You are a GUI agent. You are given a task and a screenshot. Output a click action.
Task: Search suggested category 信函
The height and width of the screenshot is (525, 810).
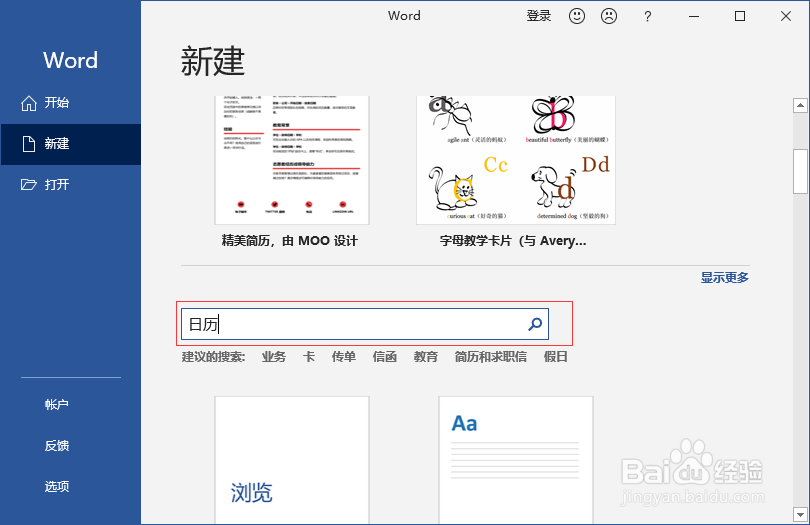[385, 357]
